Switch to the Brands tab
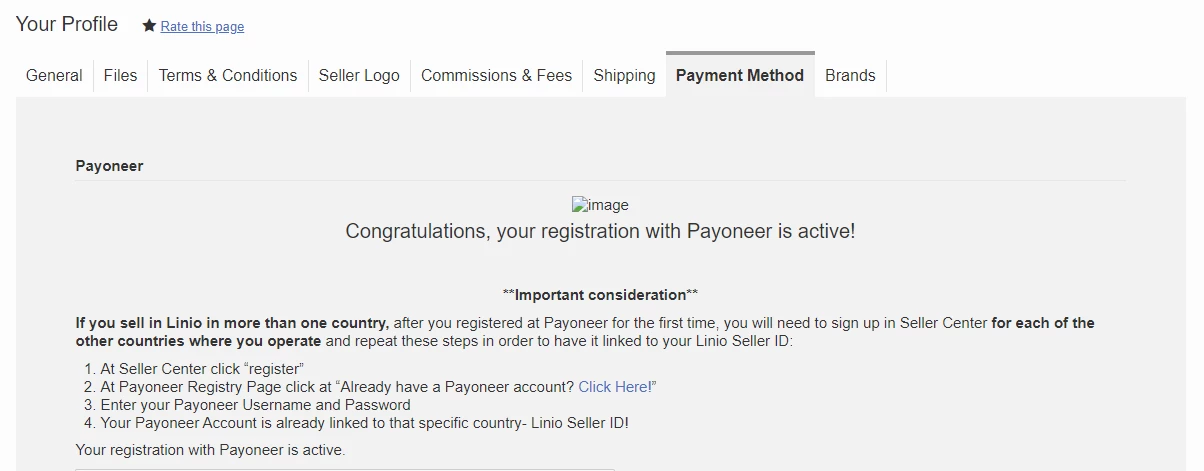Image resolution: width=1204 pixels, height=471 pixels. point(850,75)
